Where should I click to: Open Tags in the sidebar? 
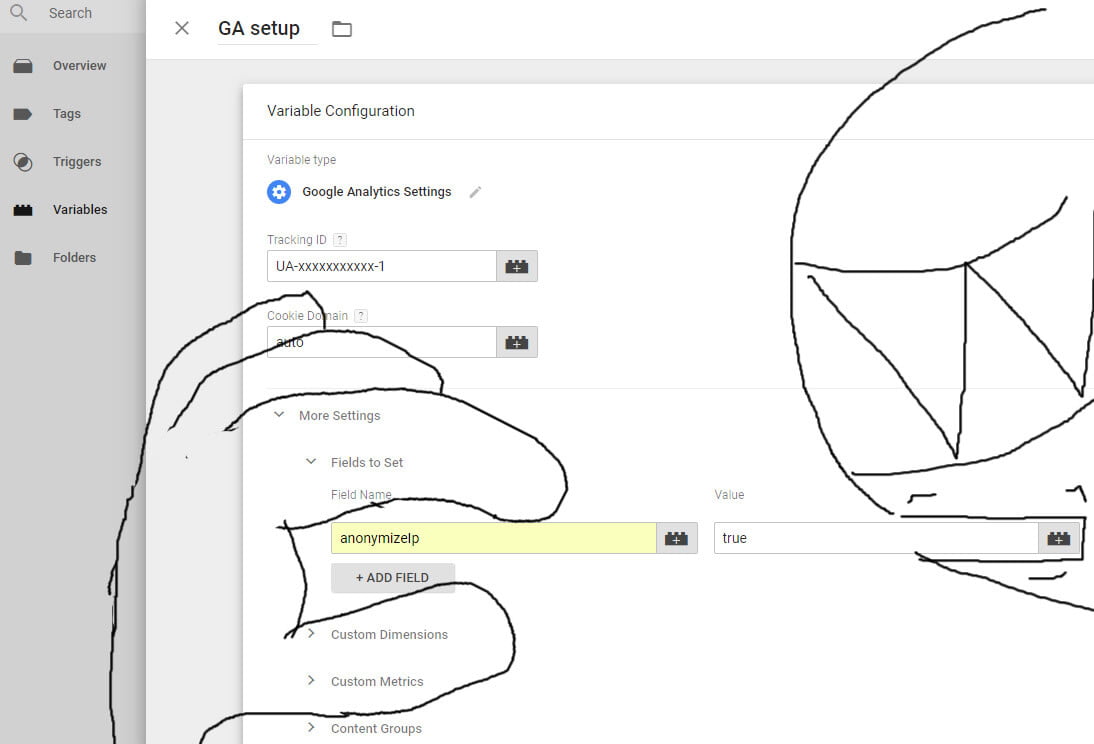click(66, 114)
